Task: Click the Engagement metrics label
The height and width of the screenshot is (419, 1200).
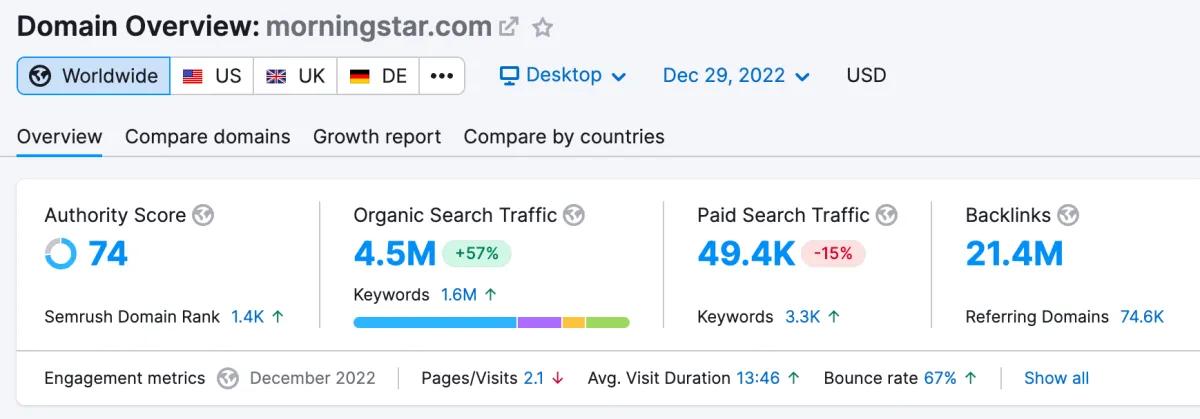Action: coord(125,379)
